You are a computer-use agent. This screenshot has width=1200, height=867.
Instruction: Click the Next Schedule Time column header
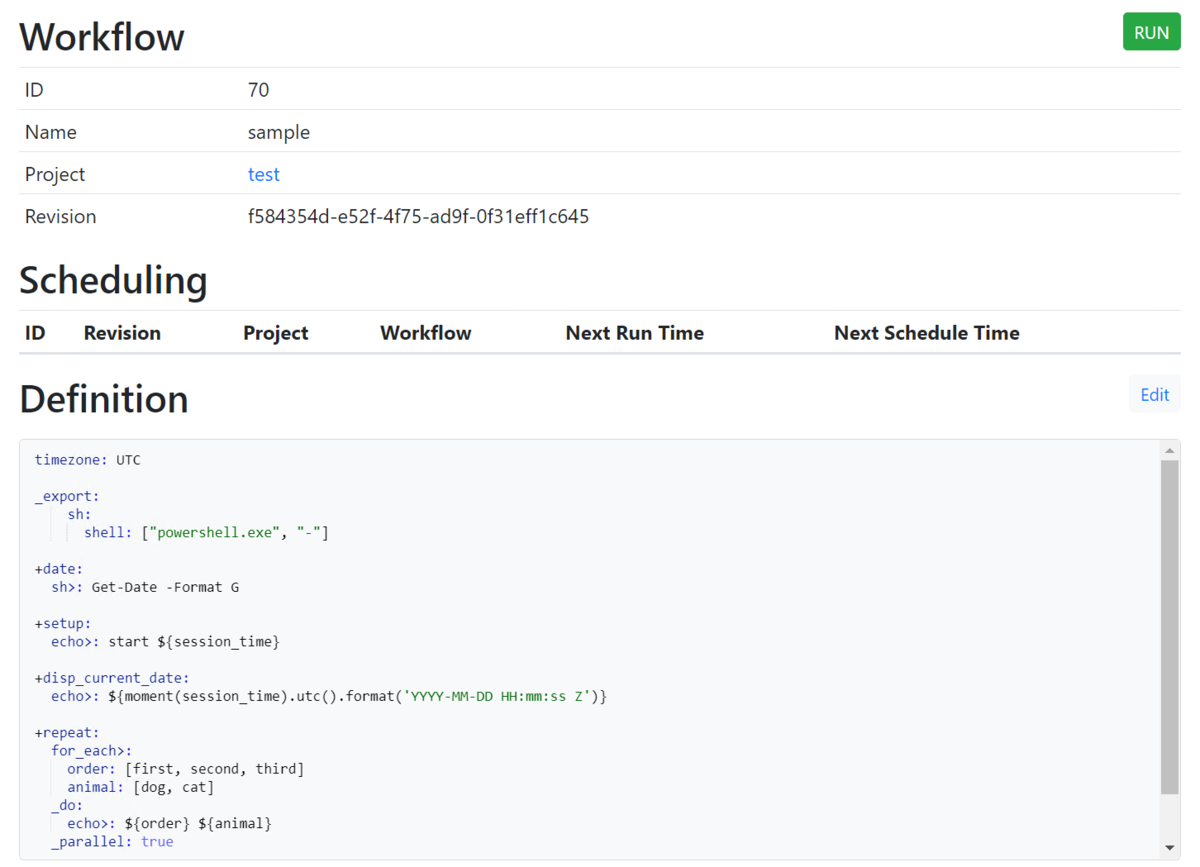click(927, 333)
